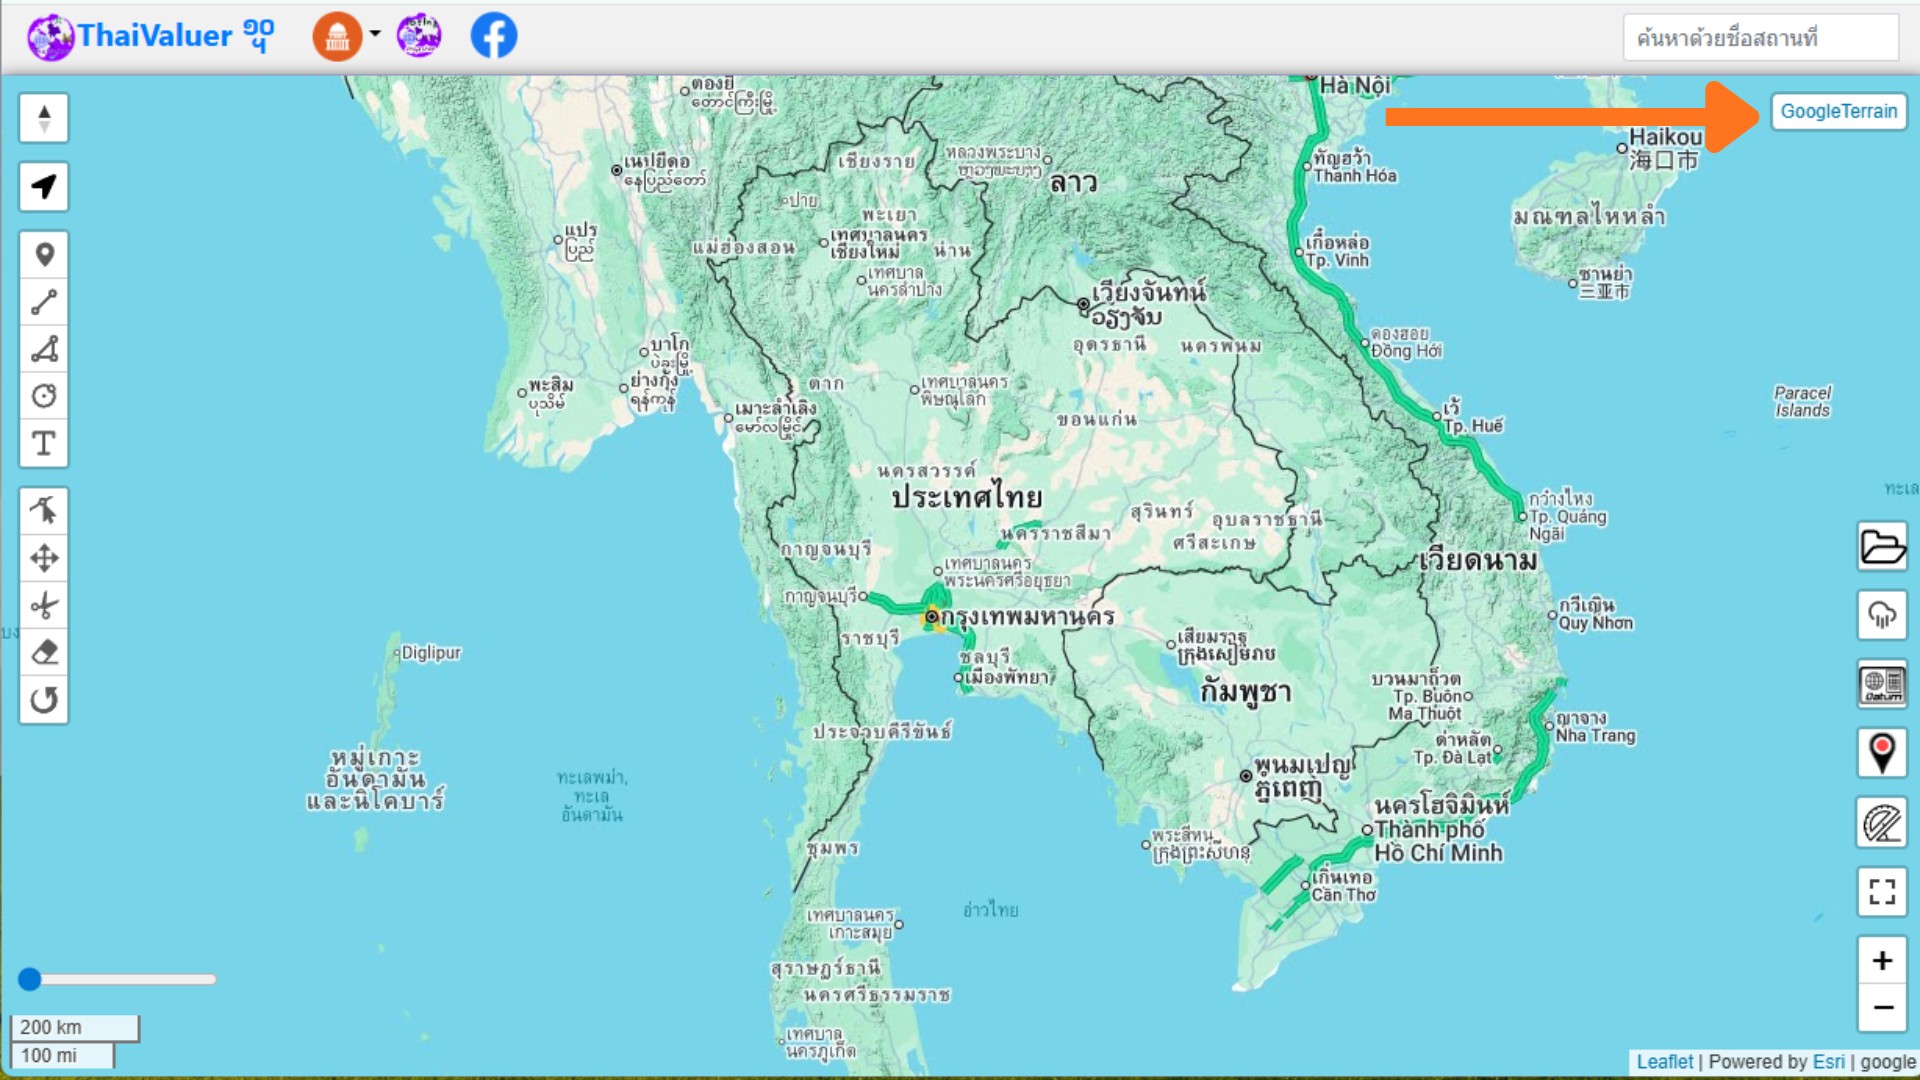Open the Facebook page link
The image size is (1920, 1080).
pyautogui.click(x=494, y=36)
